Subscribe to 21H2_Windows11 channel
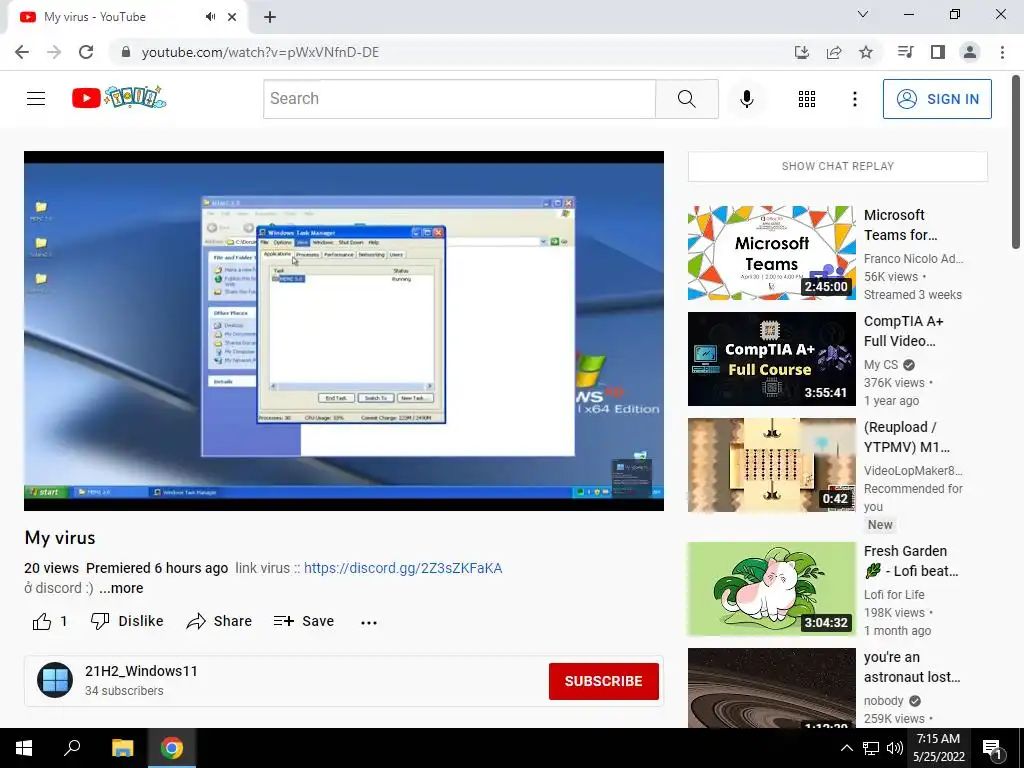Screen dimensions: 1024x768 pyautogui.click(x=603, y=681)
